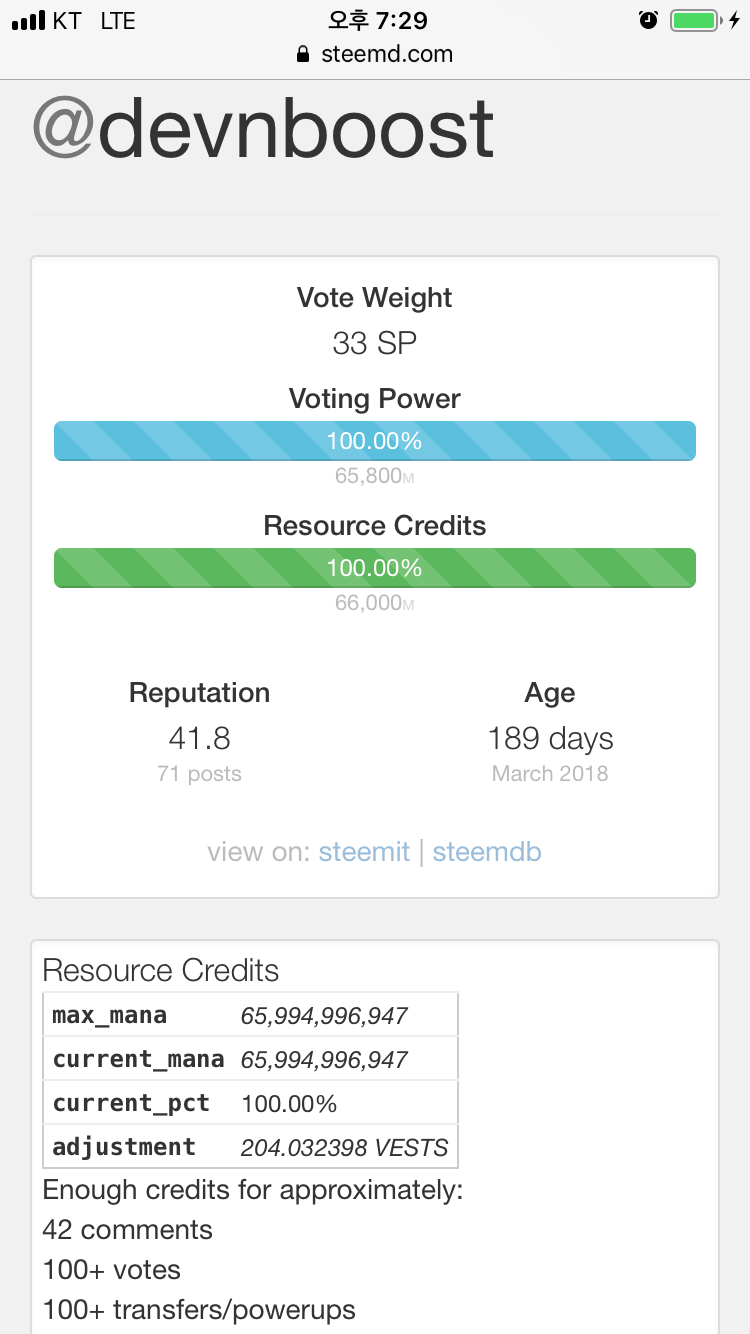Click the blue Voting Power bar
This screenshot has height=1334, width=750.
(375, 441)
